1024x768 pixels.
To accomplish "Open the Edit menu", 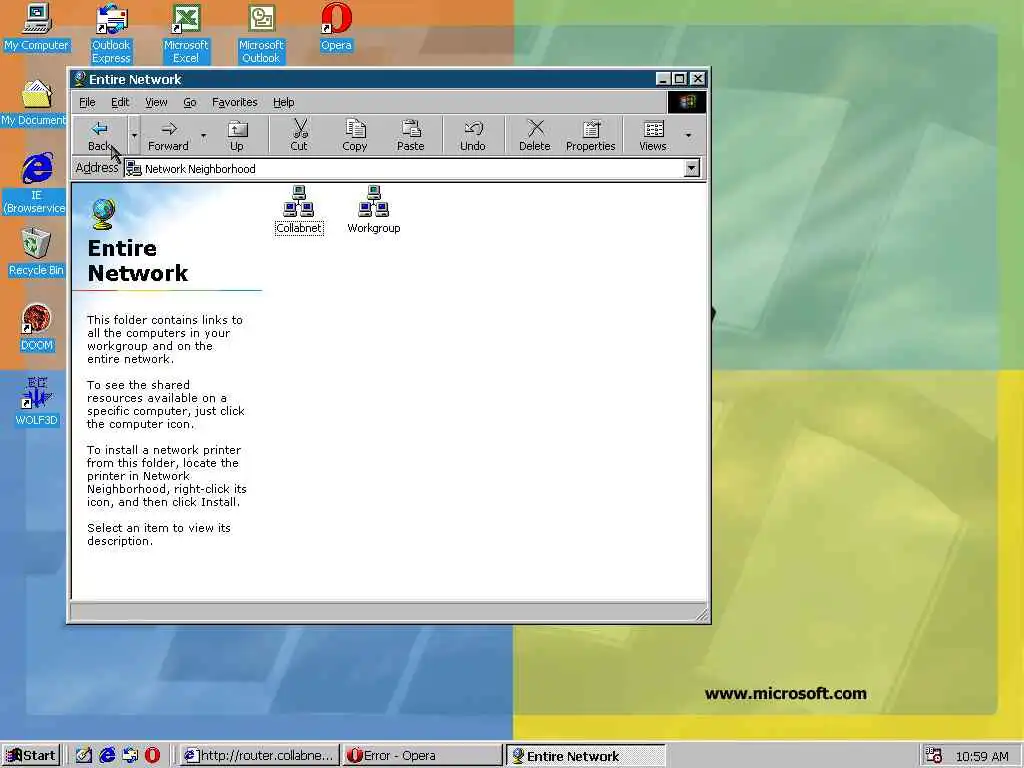I will 120,102.
